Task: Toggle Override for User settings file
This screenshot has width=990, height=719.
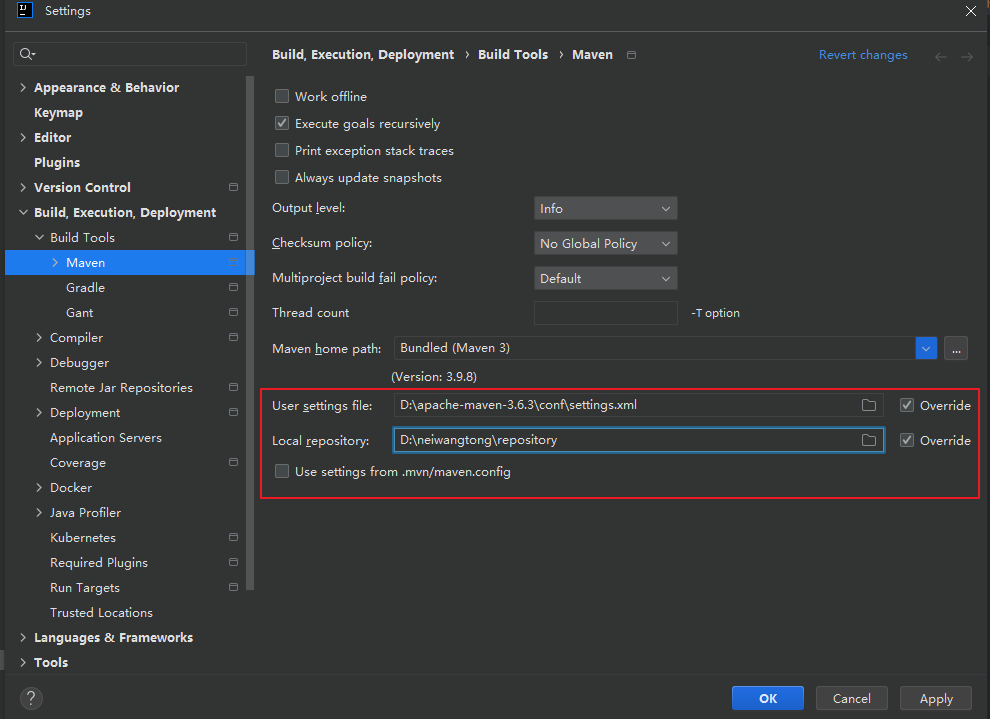Action: point(907,405)
